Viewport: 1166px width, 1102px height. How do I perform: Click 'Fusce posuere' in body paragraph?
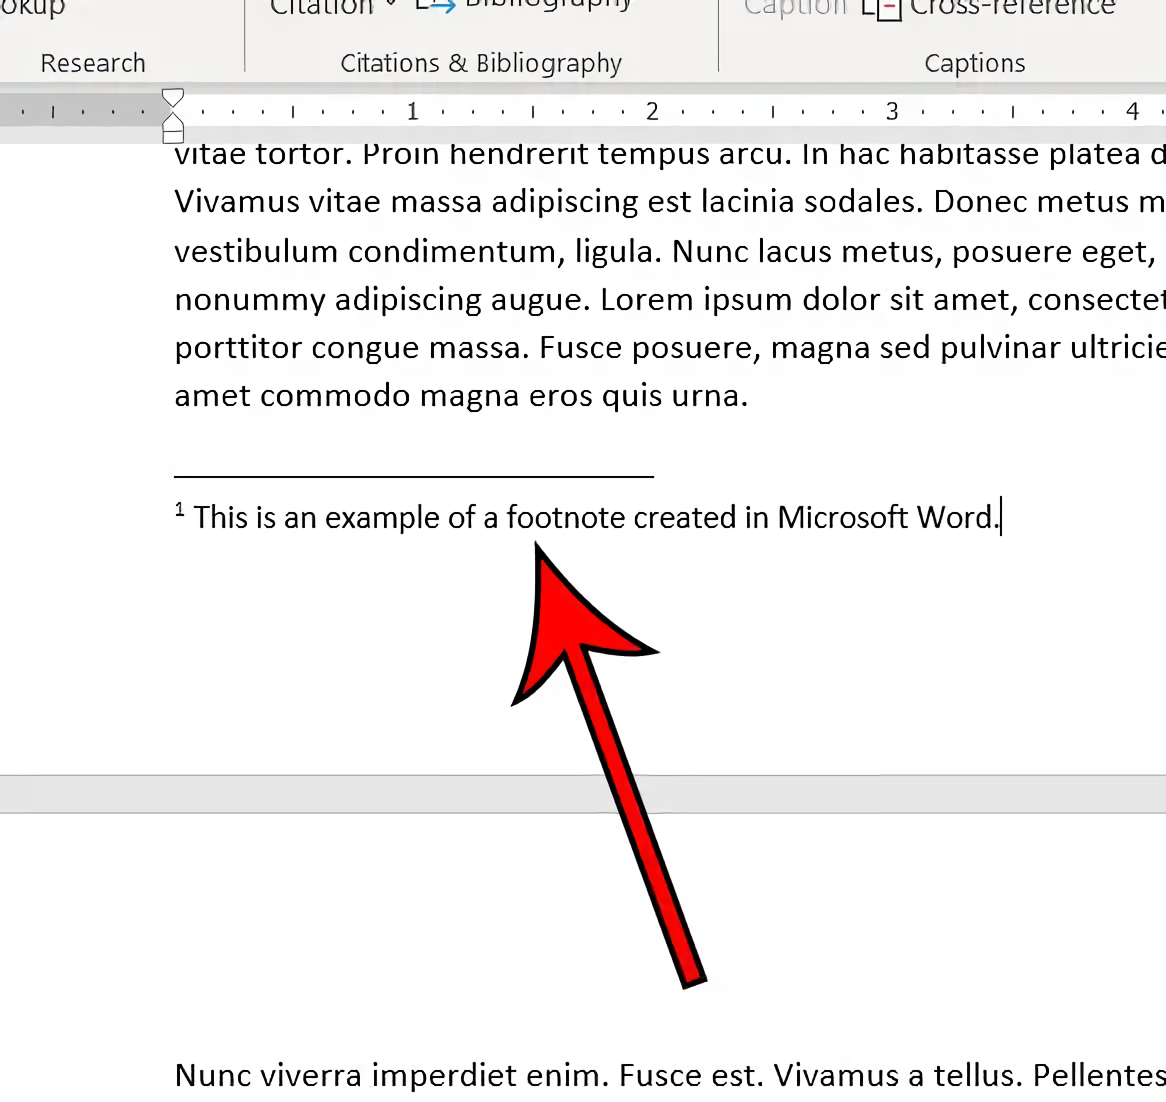[650, 348]
